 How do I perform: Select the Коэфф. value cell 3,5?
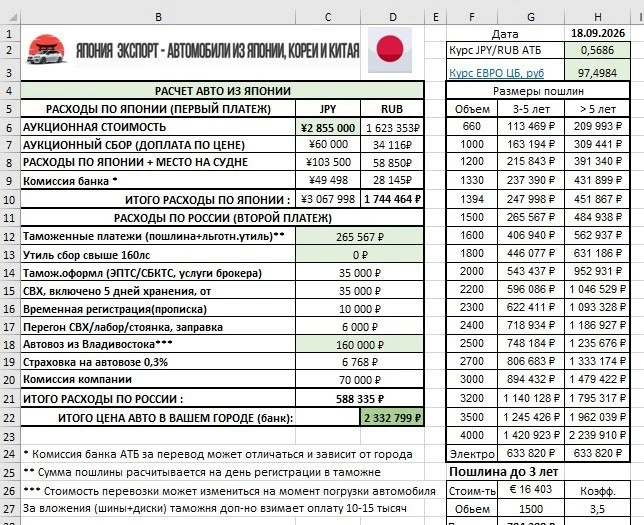tap(597, 509)
